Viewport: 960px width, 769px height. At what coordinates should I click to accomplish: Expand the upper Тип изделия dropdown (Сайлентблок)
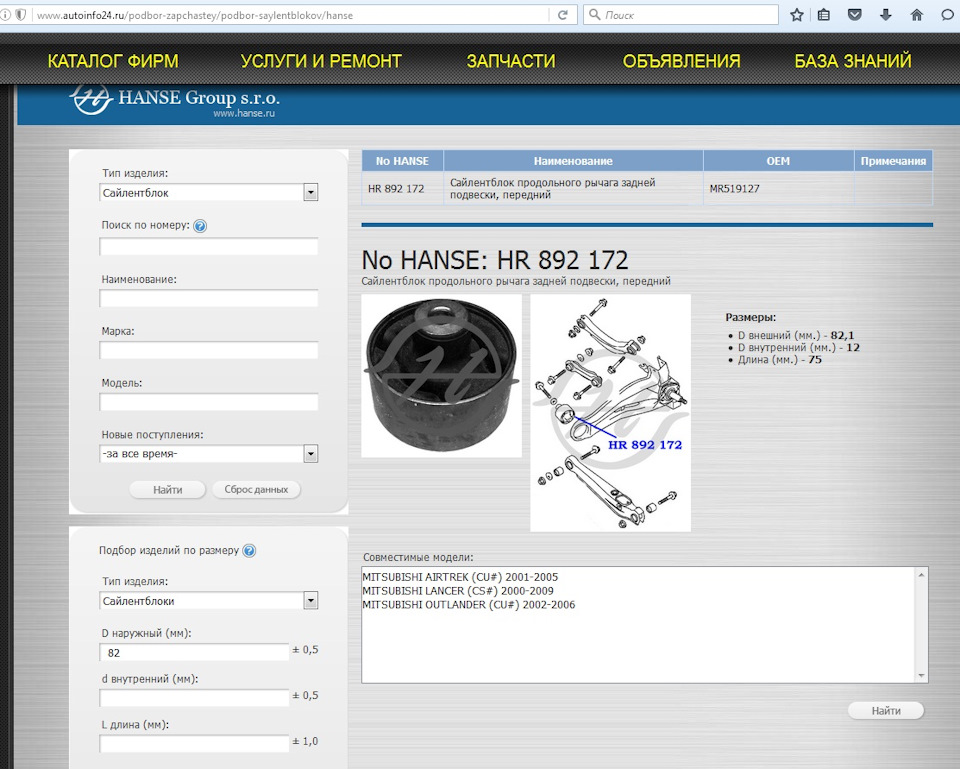310,193
